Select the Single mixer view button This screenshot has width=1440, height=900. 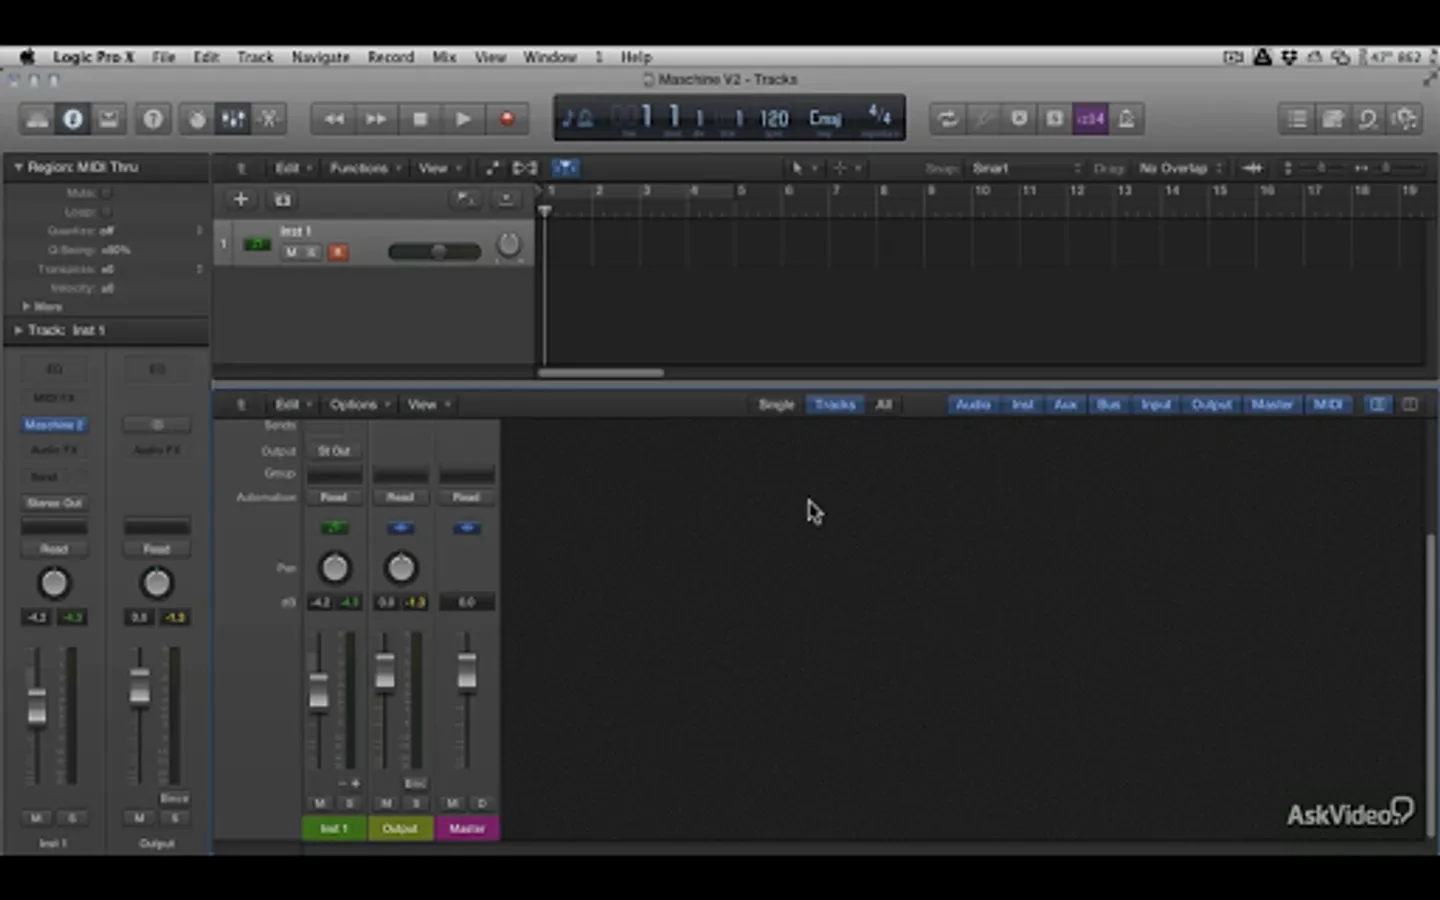coord(776,404)
